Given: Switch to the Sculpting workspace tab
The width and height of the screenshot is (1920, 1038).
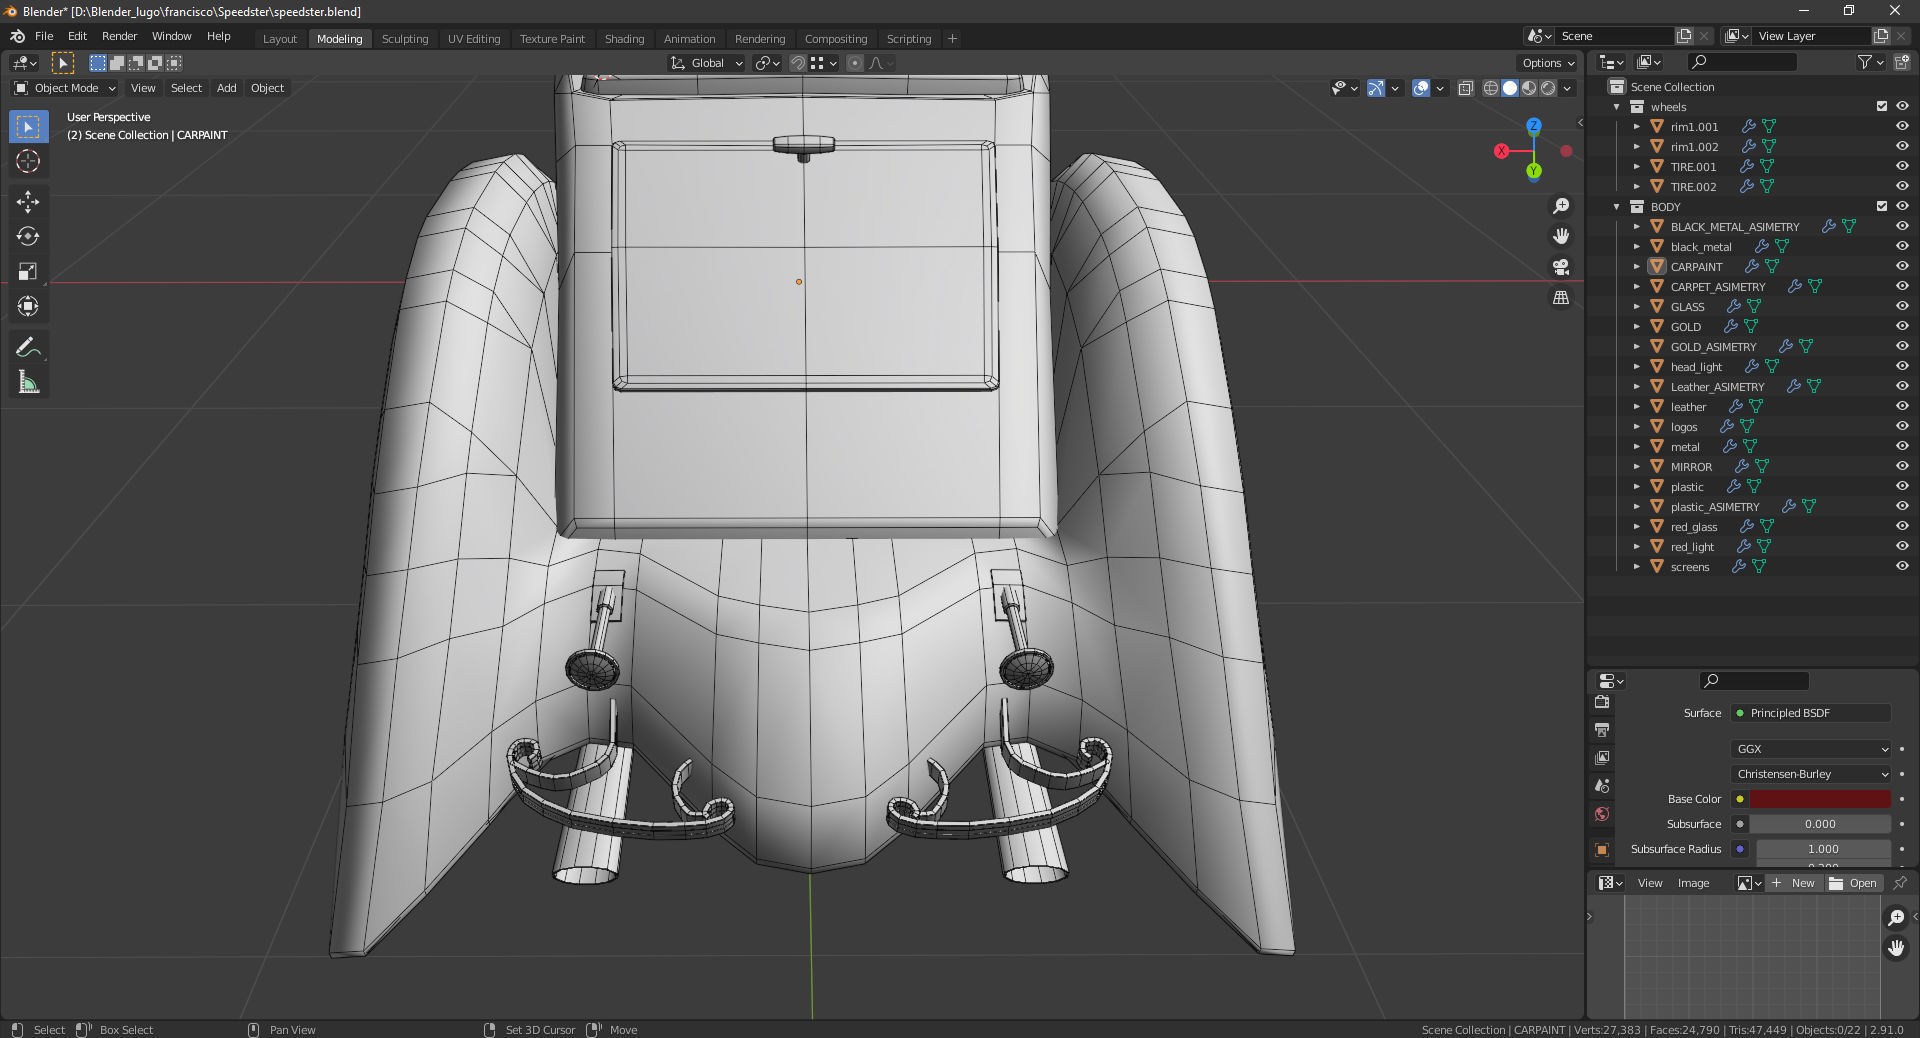Looking at the screenshot, I should click(x=405, y=39).
